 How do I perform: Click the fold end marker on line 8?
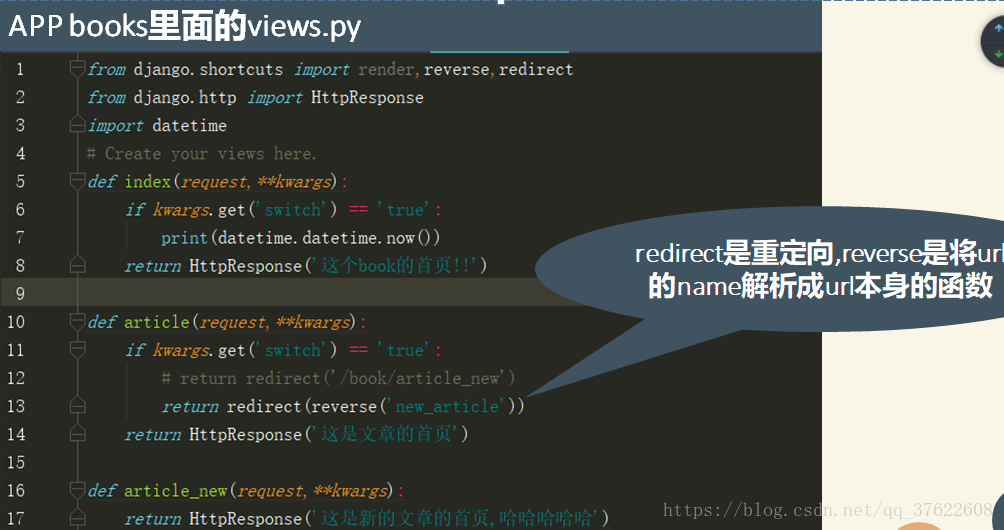[77, 265]
